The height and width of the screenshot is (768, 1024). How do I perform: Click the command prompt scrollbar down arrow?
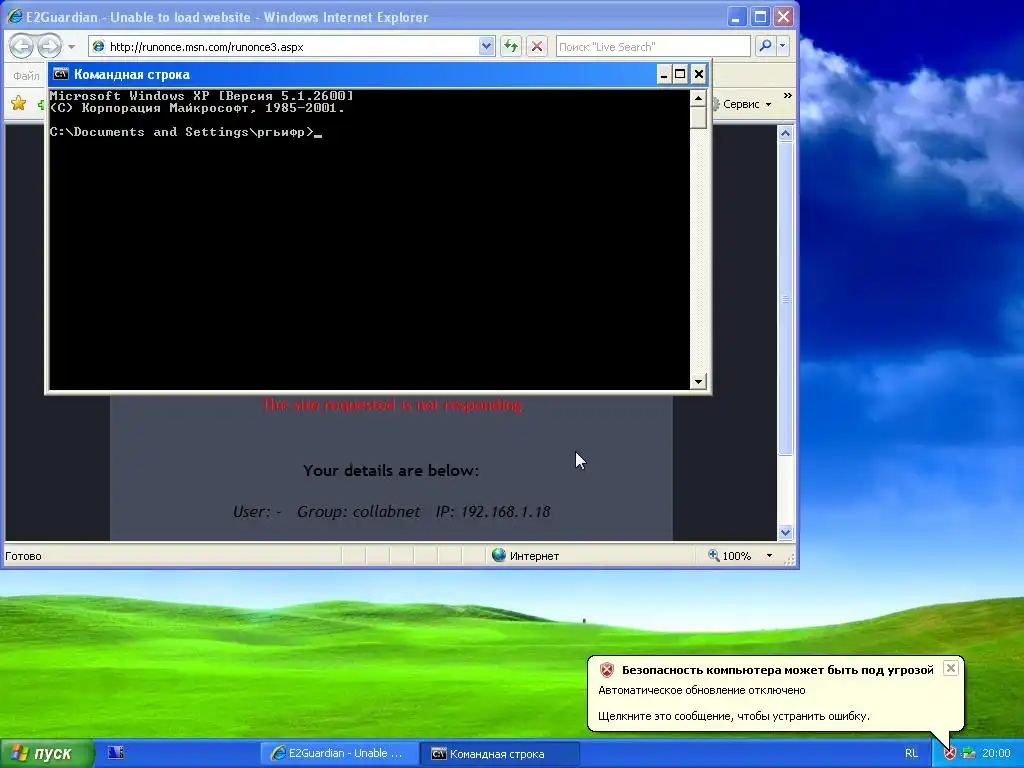[x=698, y=381]
